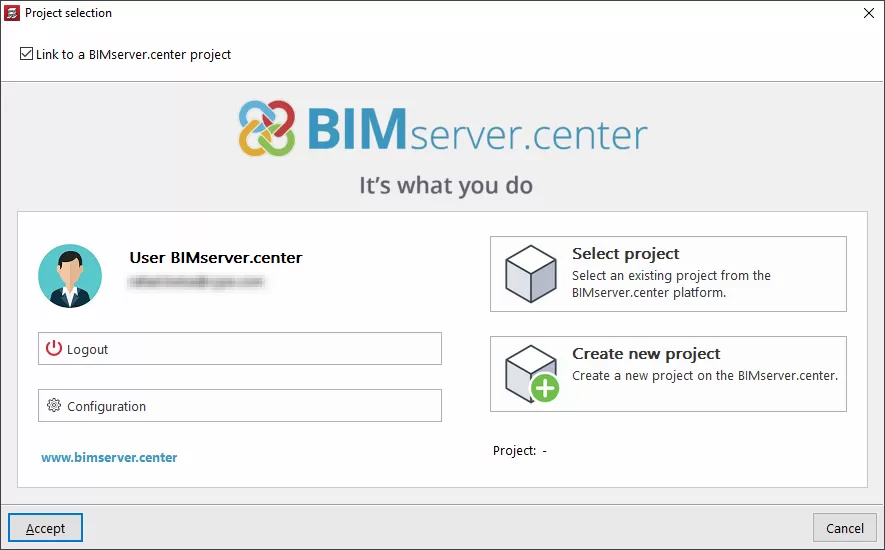Click the red power icon beside Logout

(x=54, y=349)
